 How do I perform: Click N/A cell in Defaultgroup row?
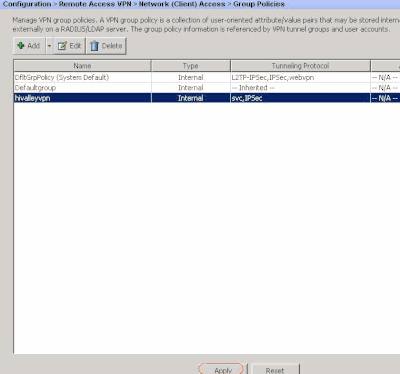click(x=385, y=88)
